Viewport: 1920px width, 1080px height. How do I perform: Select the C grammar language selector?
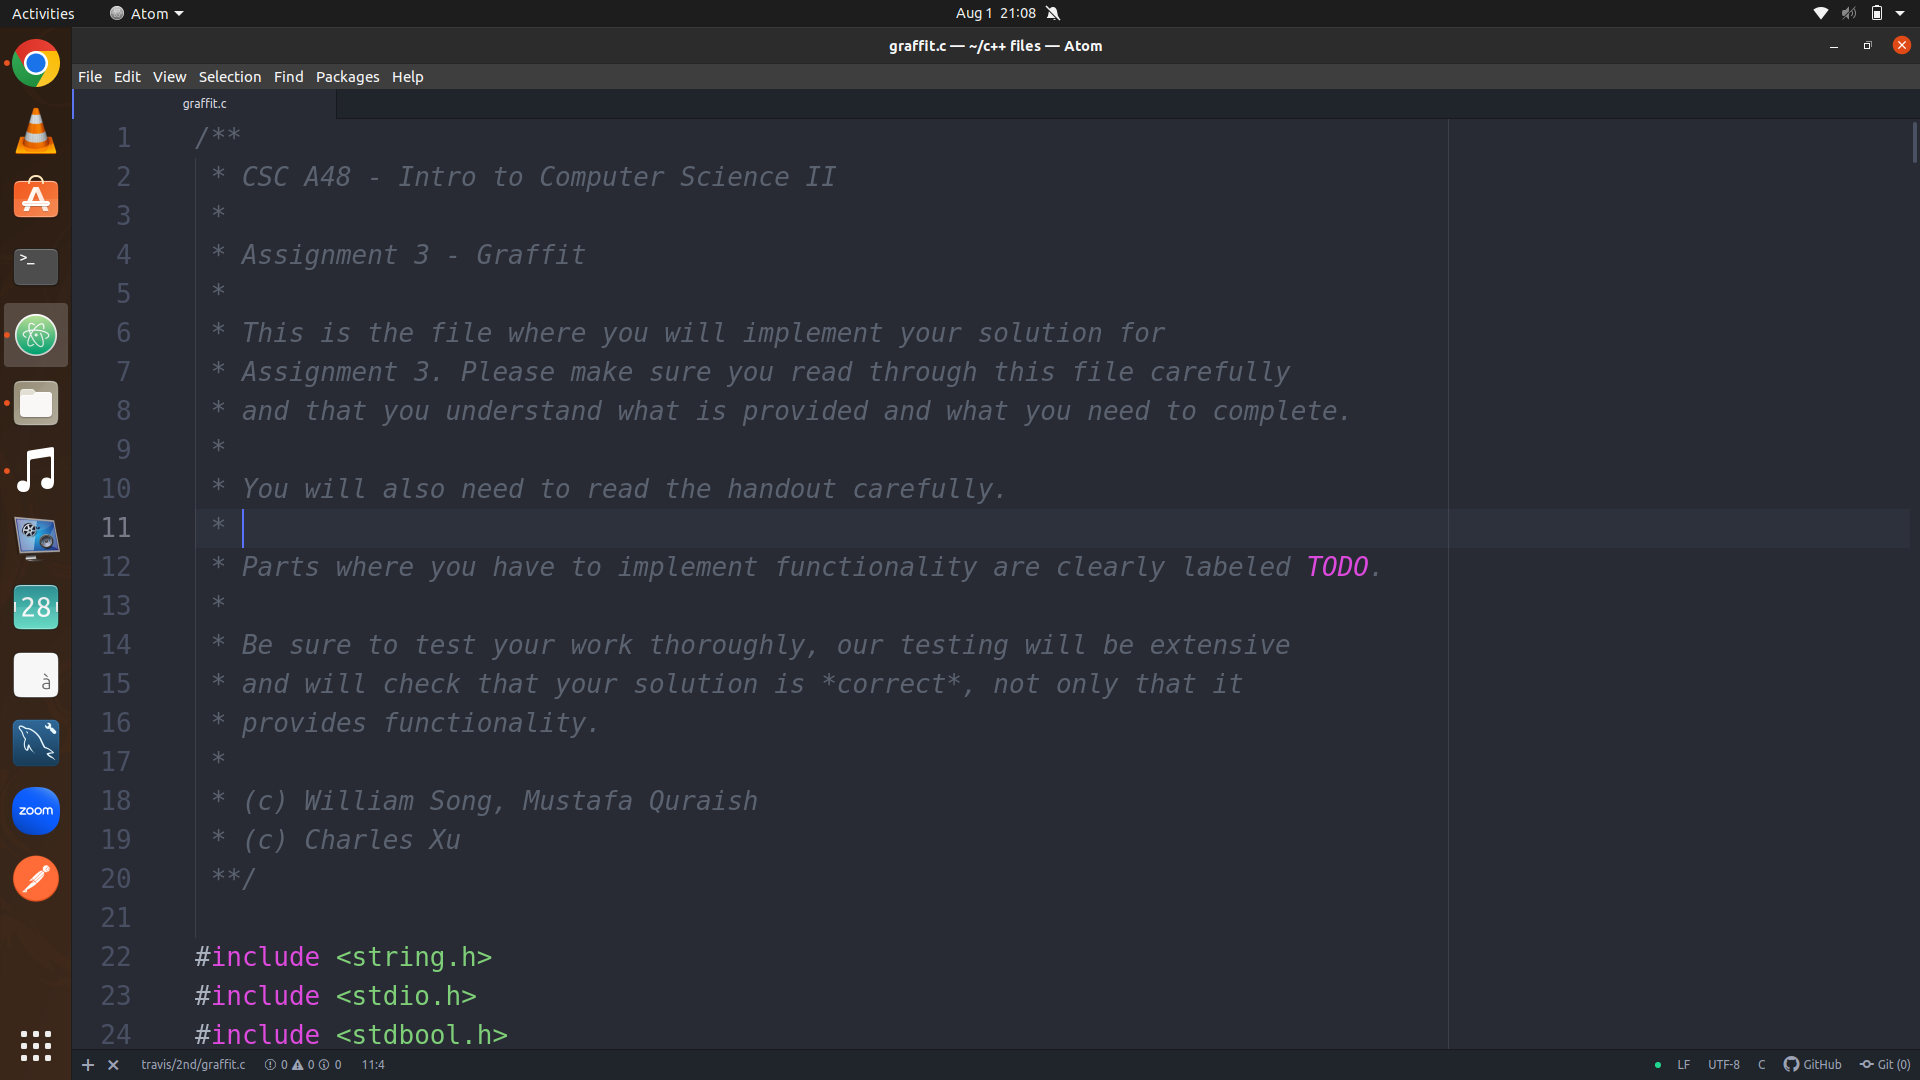(x=1761, y=1065)
